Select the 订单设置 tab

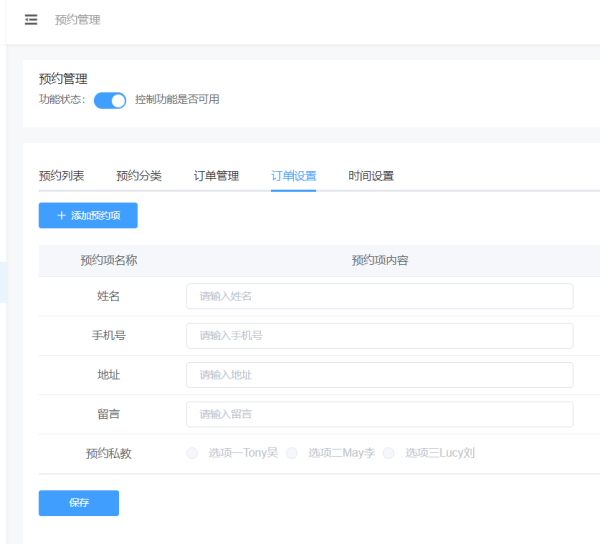293,176
